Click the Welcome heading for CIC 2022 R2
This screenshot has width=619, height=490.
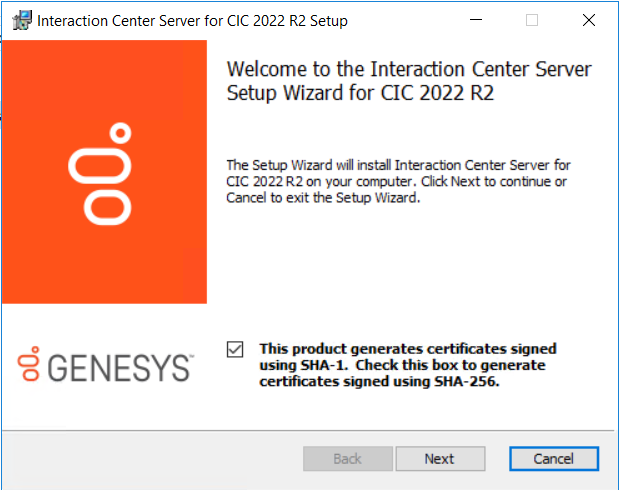pyautogui.click(x=409, y=82)
